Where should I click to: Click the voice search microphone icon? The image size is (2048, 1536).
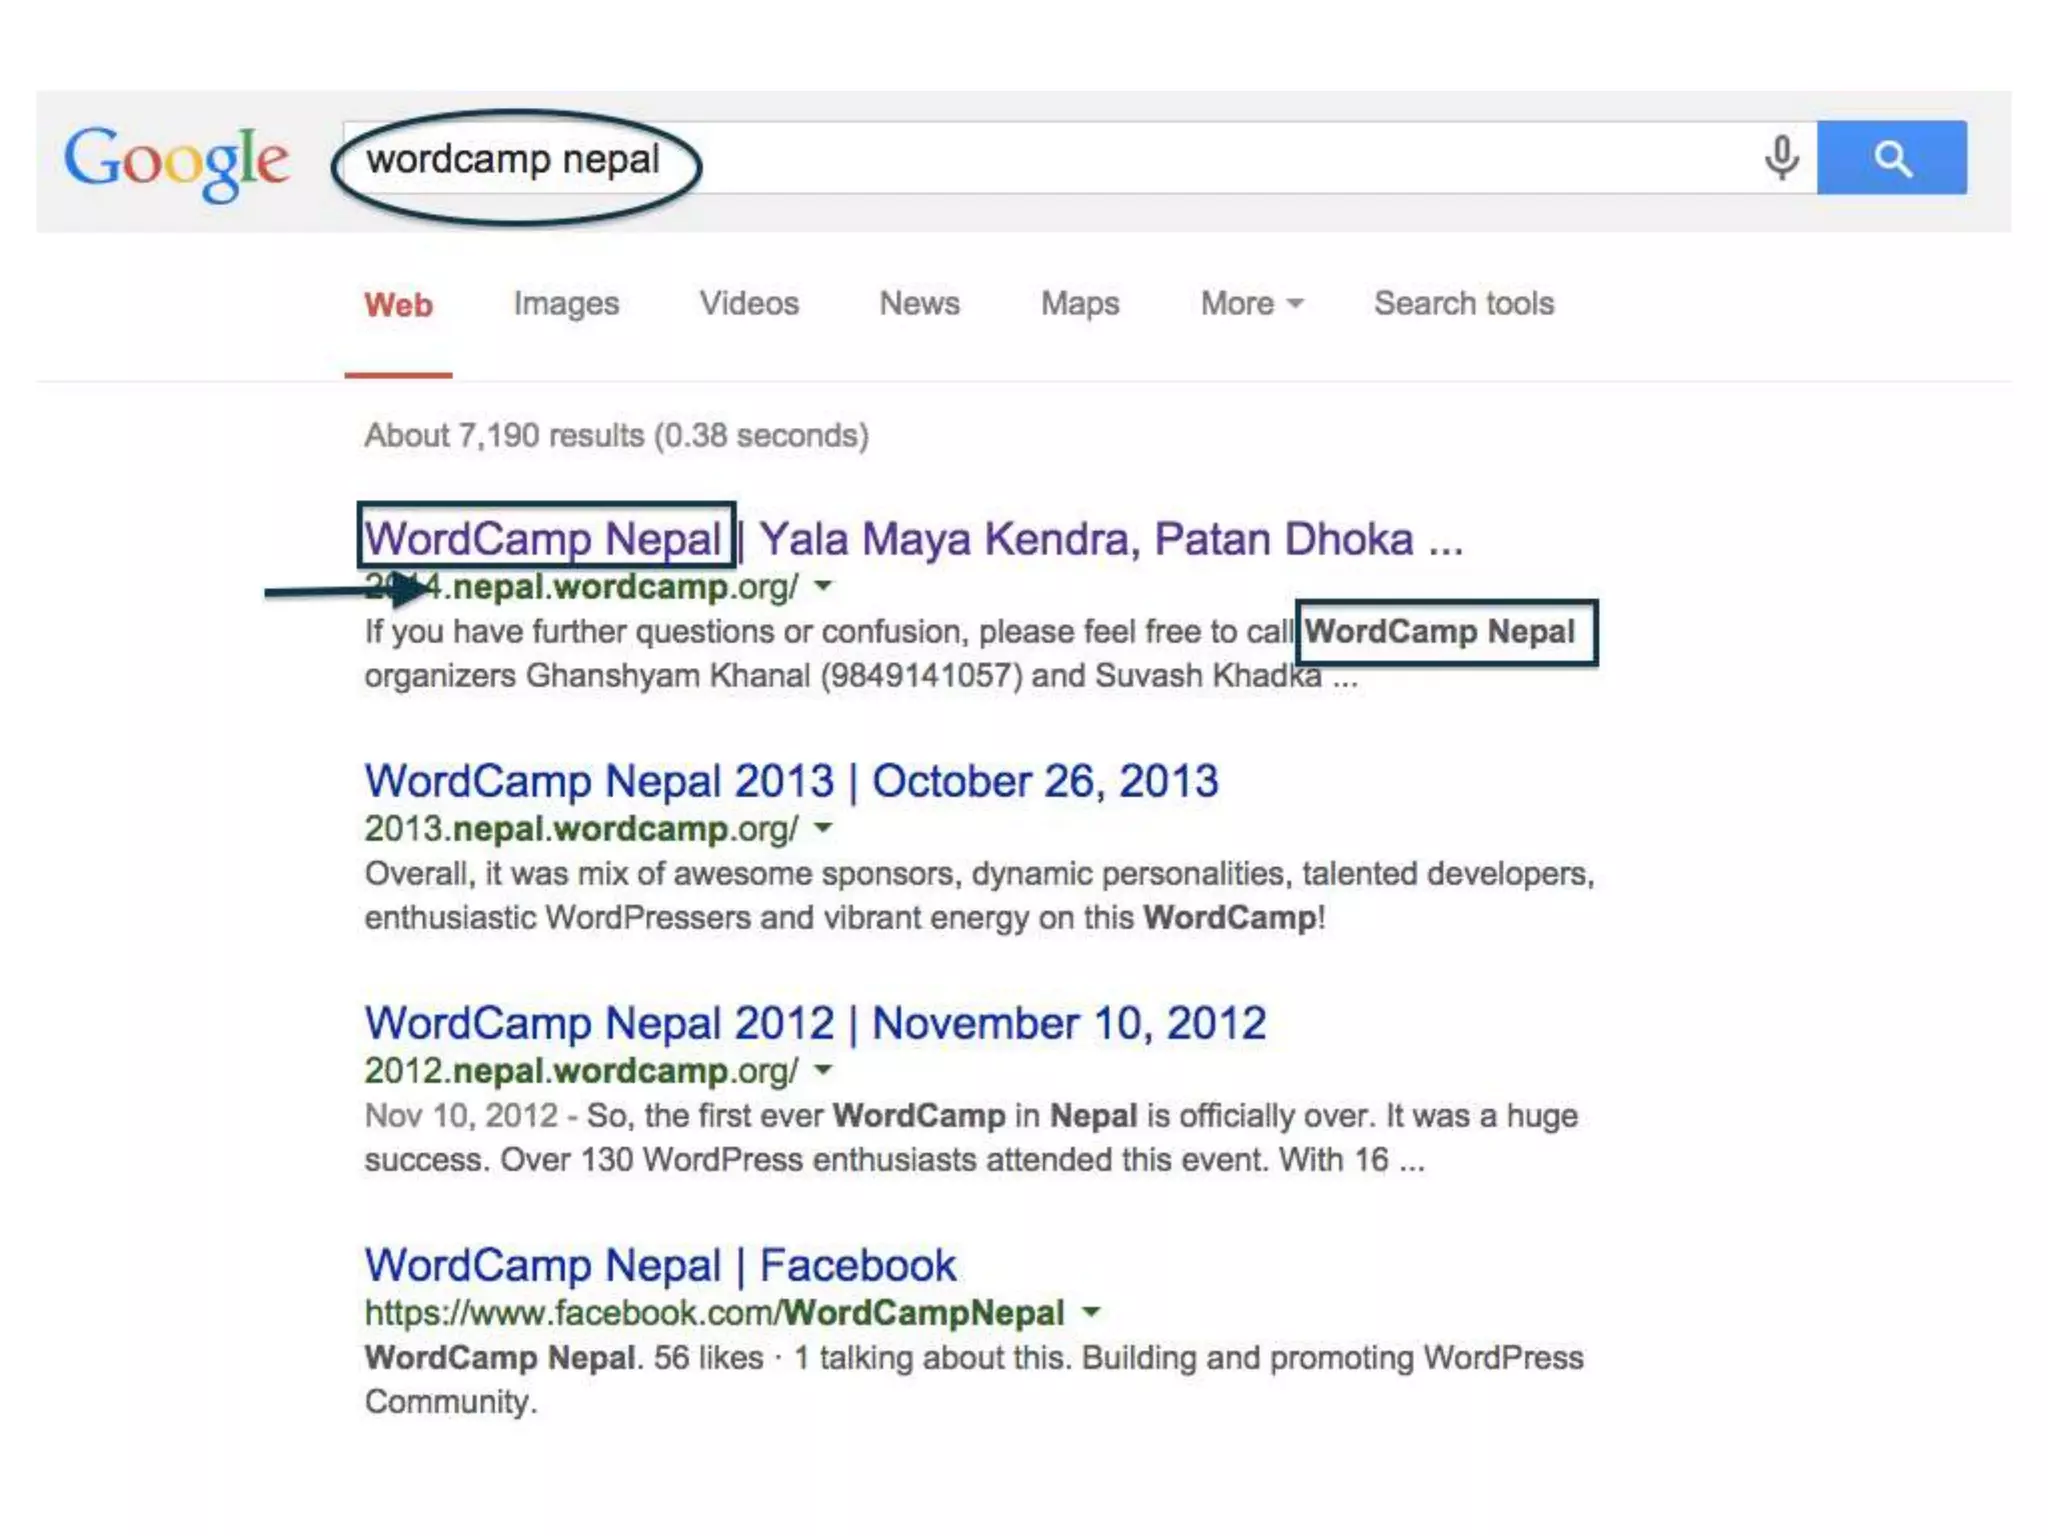point(1781,157)
